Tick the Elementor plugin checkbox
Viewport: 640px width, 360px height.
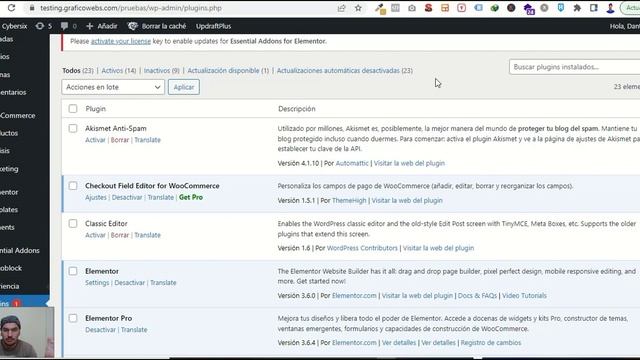[x=73, y=271]
